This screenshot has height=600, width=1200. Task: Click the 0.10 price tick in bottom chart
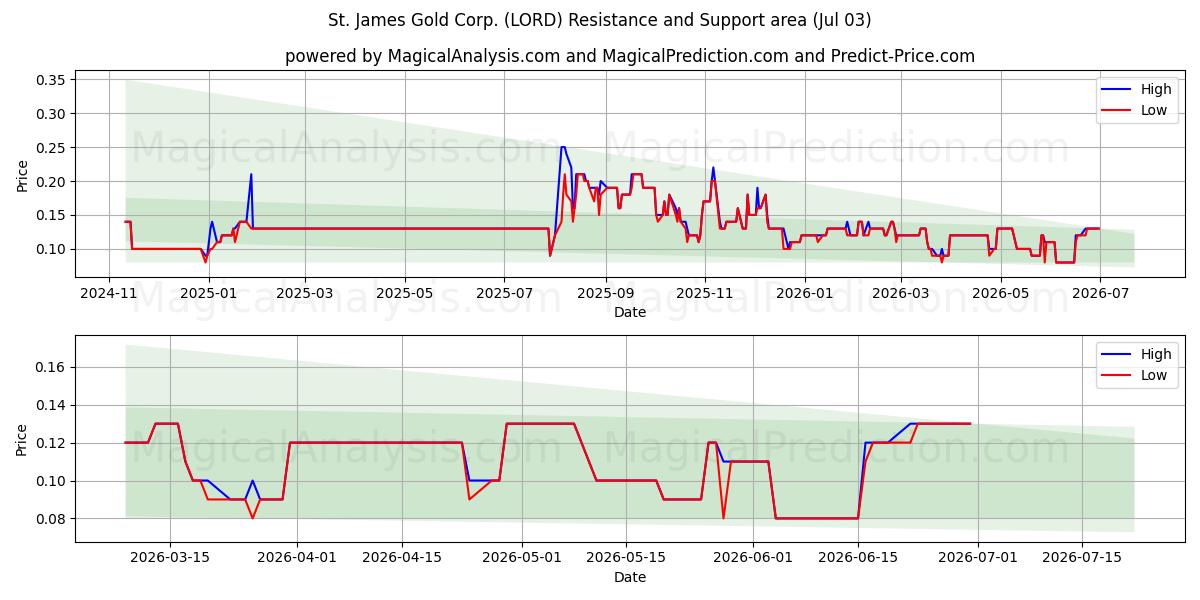tap(51, 481)
